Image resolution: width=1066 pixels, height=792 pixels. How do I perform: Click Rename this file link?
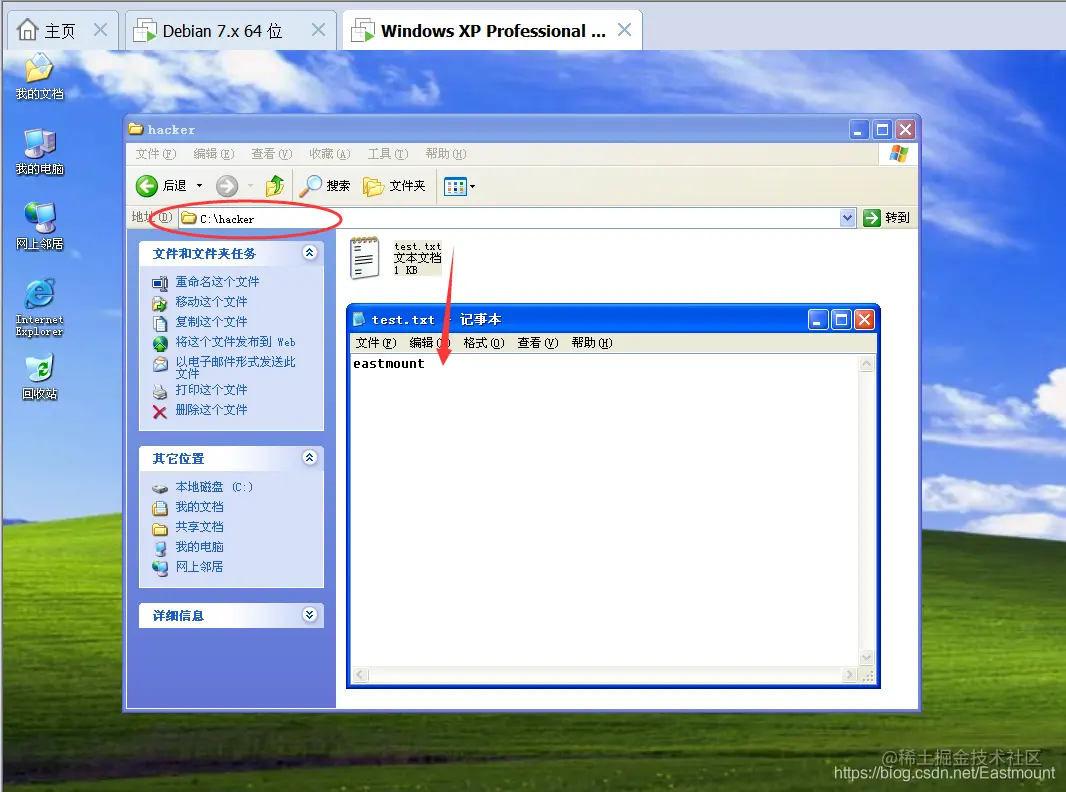[217, 281]
